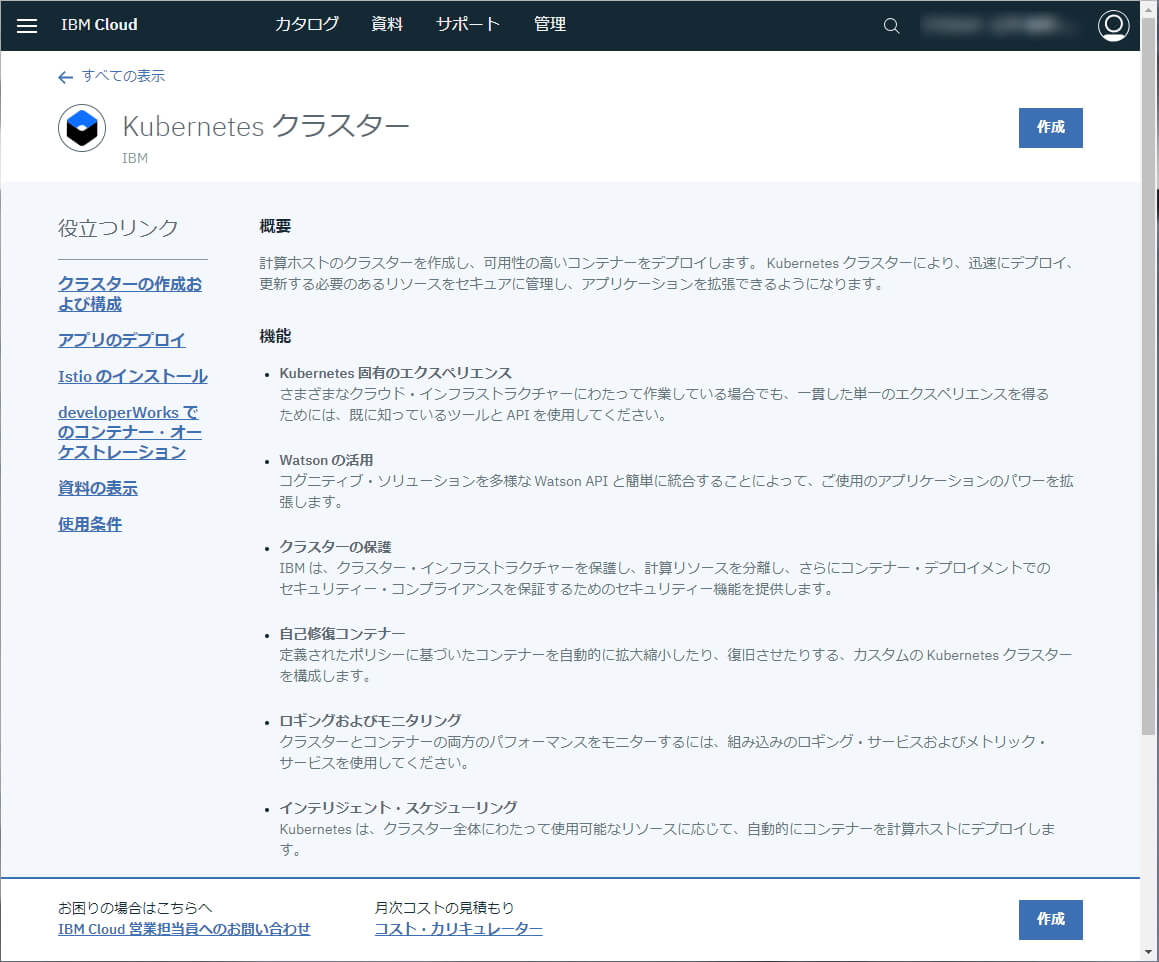Click the Kubernetes クラスター page title

click(x=266, y=126)
